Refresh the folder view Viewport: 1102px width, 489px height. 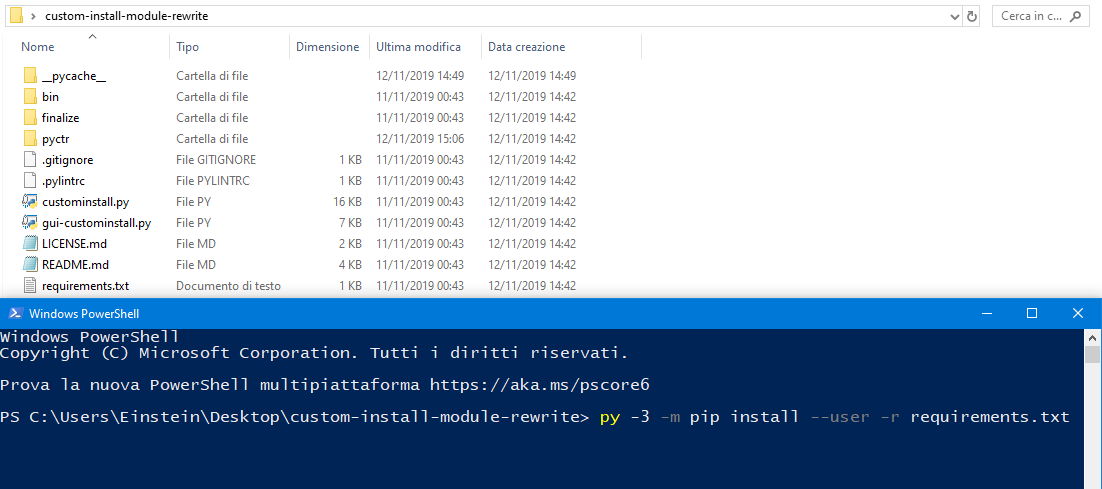[973, 16]
